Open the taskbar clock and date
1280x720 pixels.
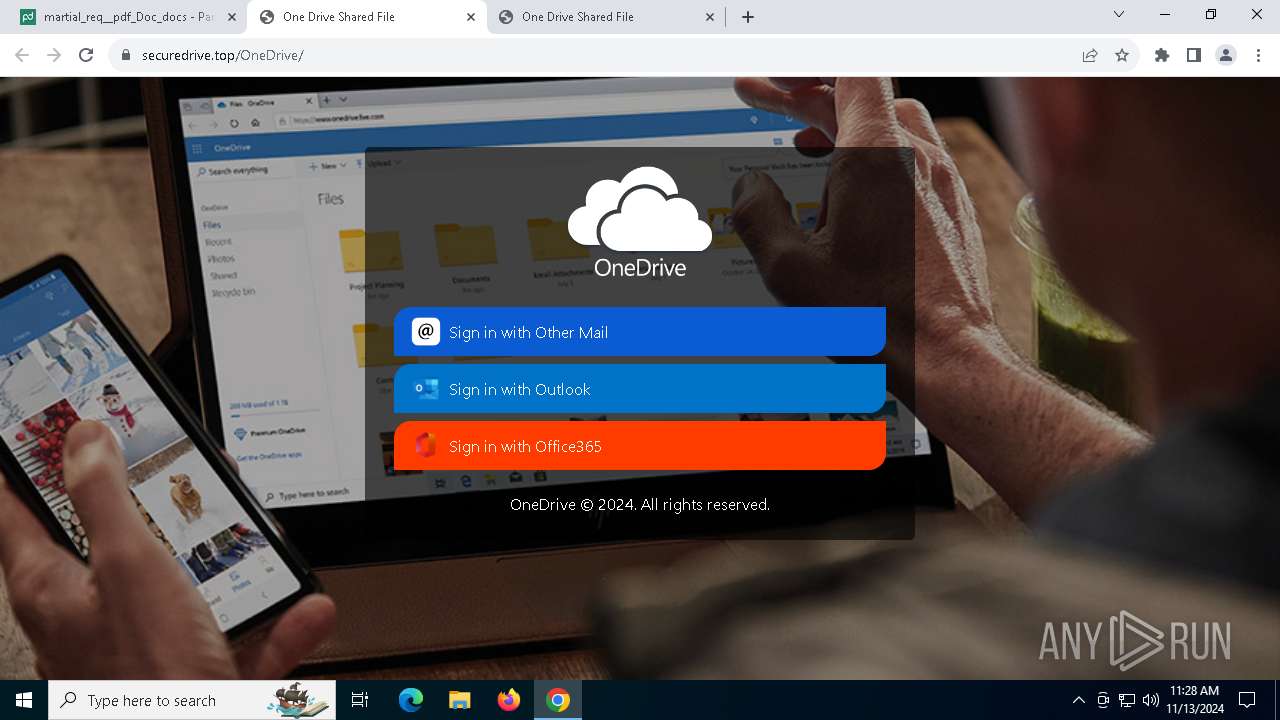[x=1194, y=700]
